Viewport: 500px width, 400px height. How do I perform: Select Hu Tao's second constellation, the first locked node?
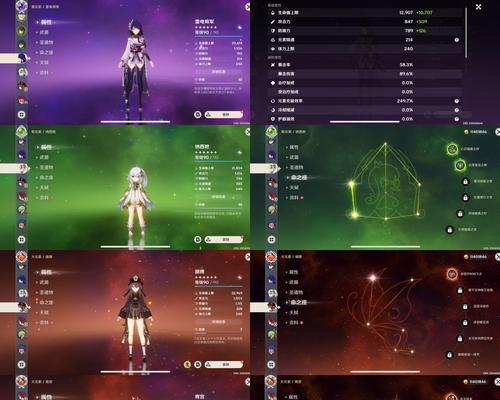click(460, 290)
